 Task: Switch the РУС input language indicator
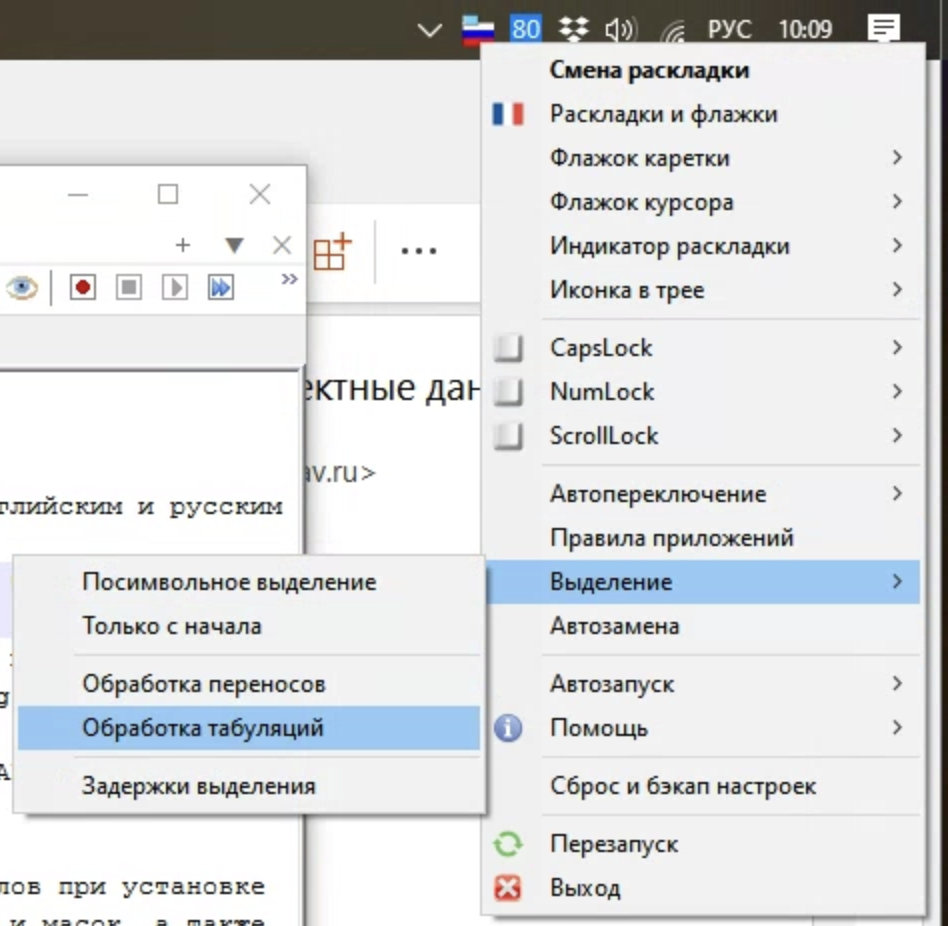729,28
